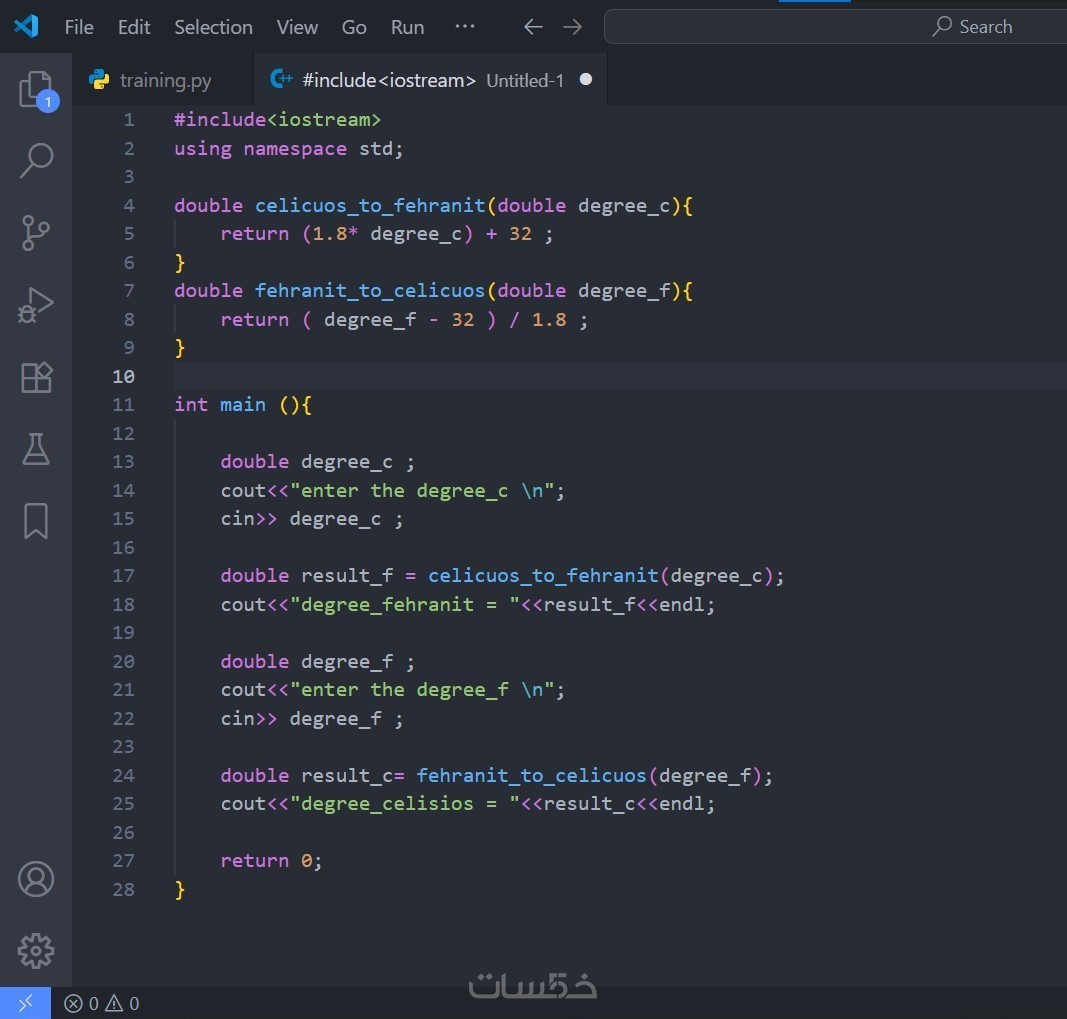1067x1019 pixels.
Task: Click 'return ( degree_f - 32 ) / 1.8' line
Action: [x=404, y=319]
